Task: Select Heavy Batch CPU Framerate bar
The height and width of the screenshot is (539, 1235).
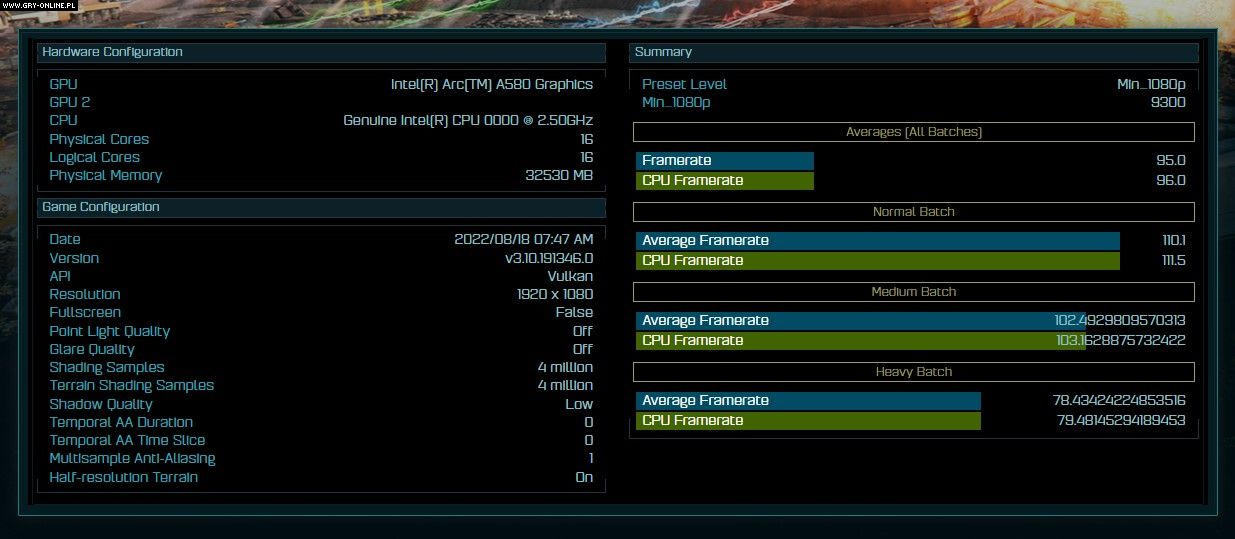Action: pos(808,421)
